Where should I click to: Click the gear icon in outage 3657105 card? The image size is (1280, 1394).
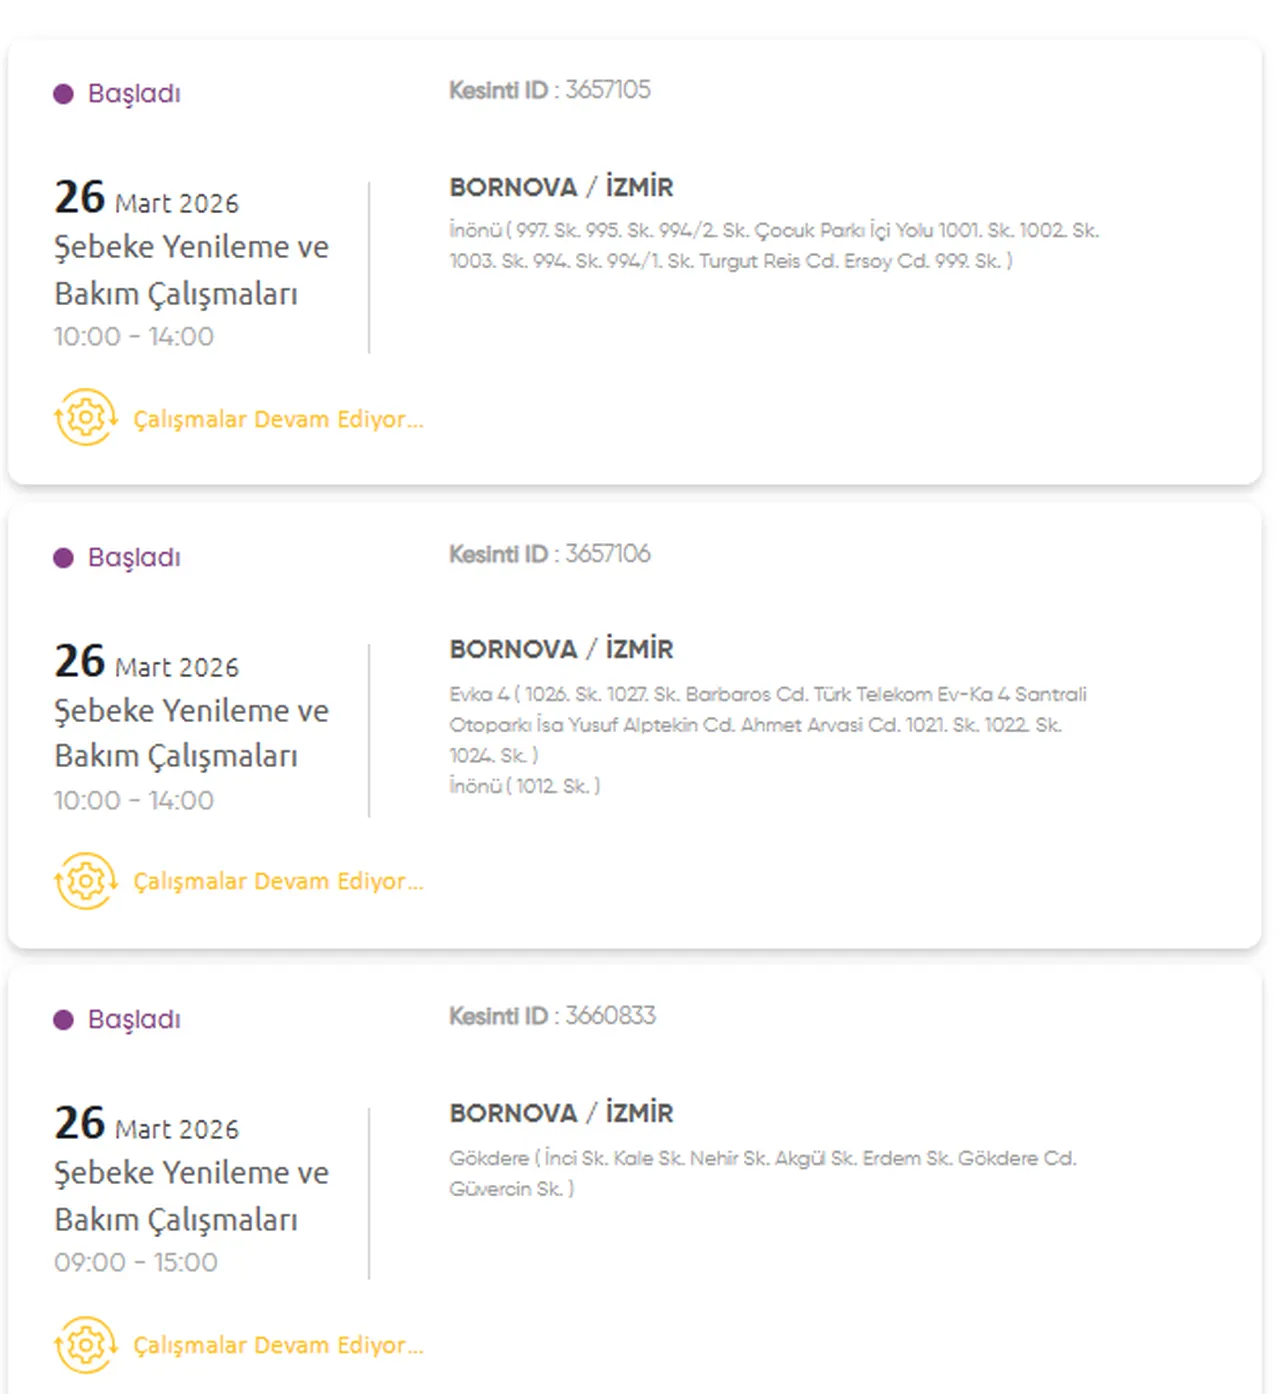(x=86, y=417)
